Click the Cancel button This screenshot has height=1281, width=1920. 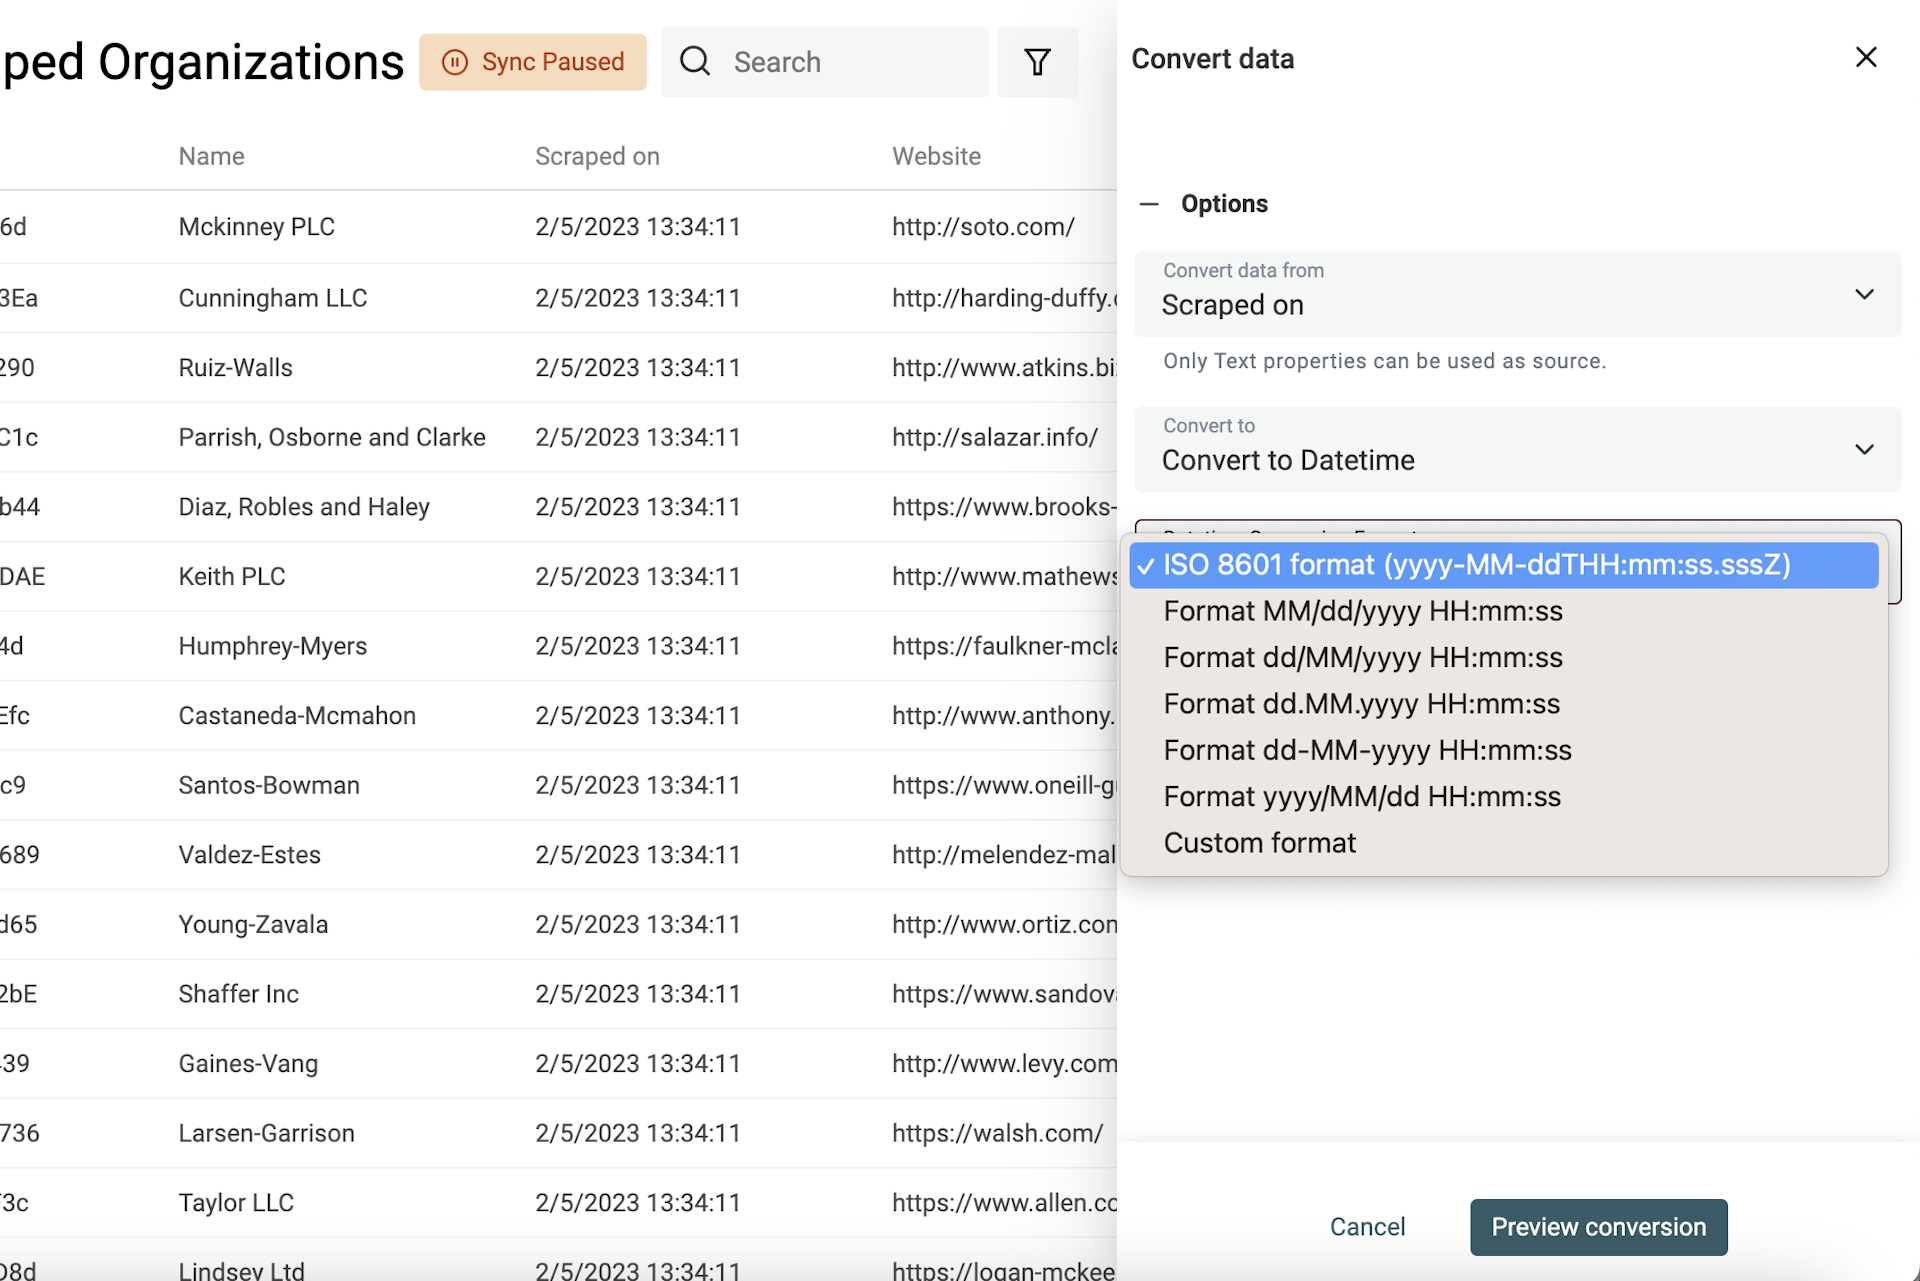tap(1367, 1226)
